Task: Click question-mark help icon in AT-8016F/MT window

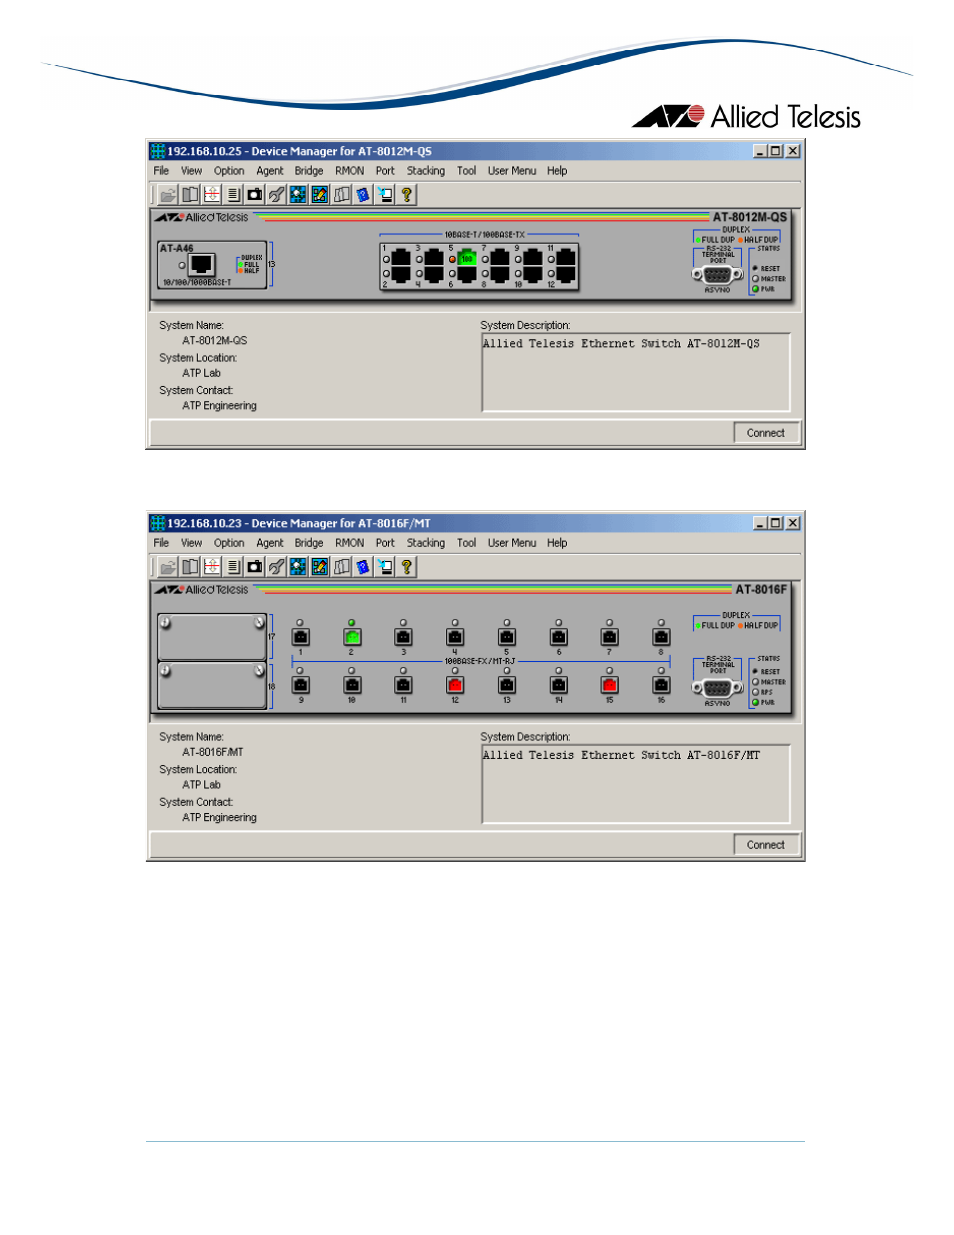Action: (407, 567)
